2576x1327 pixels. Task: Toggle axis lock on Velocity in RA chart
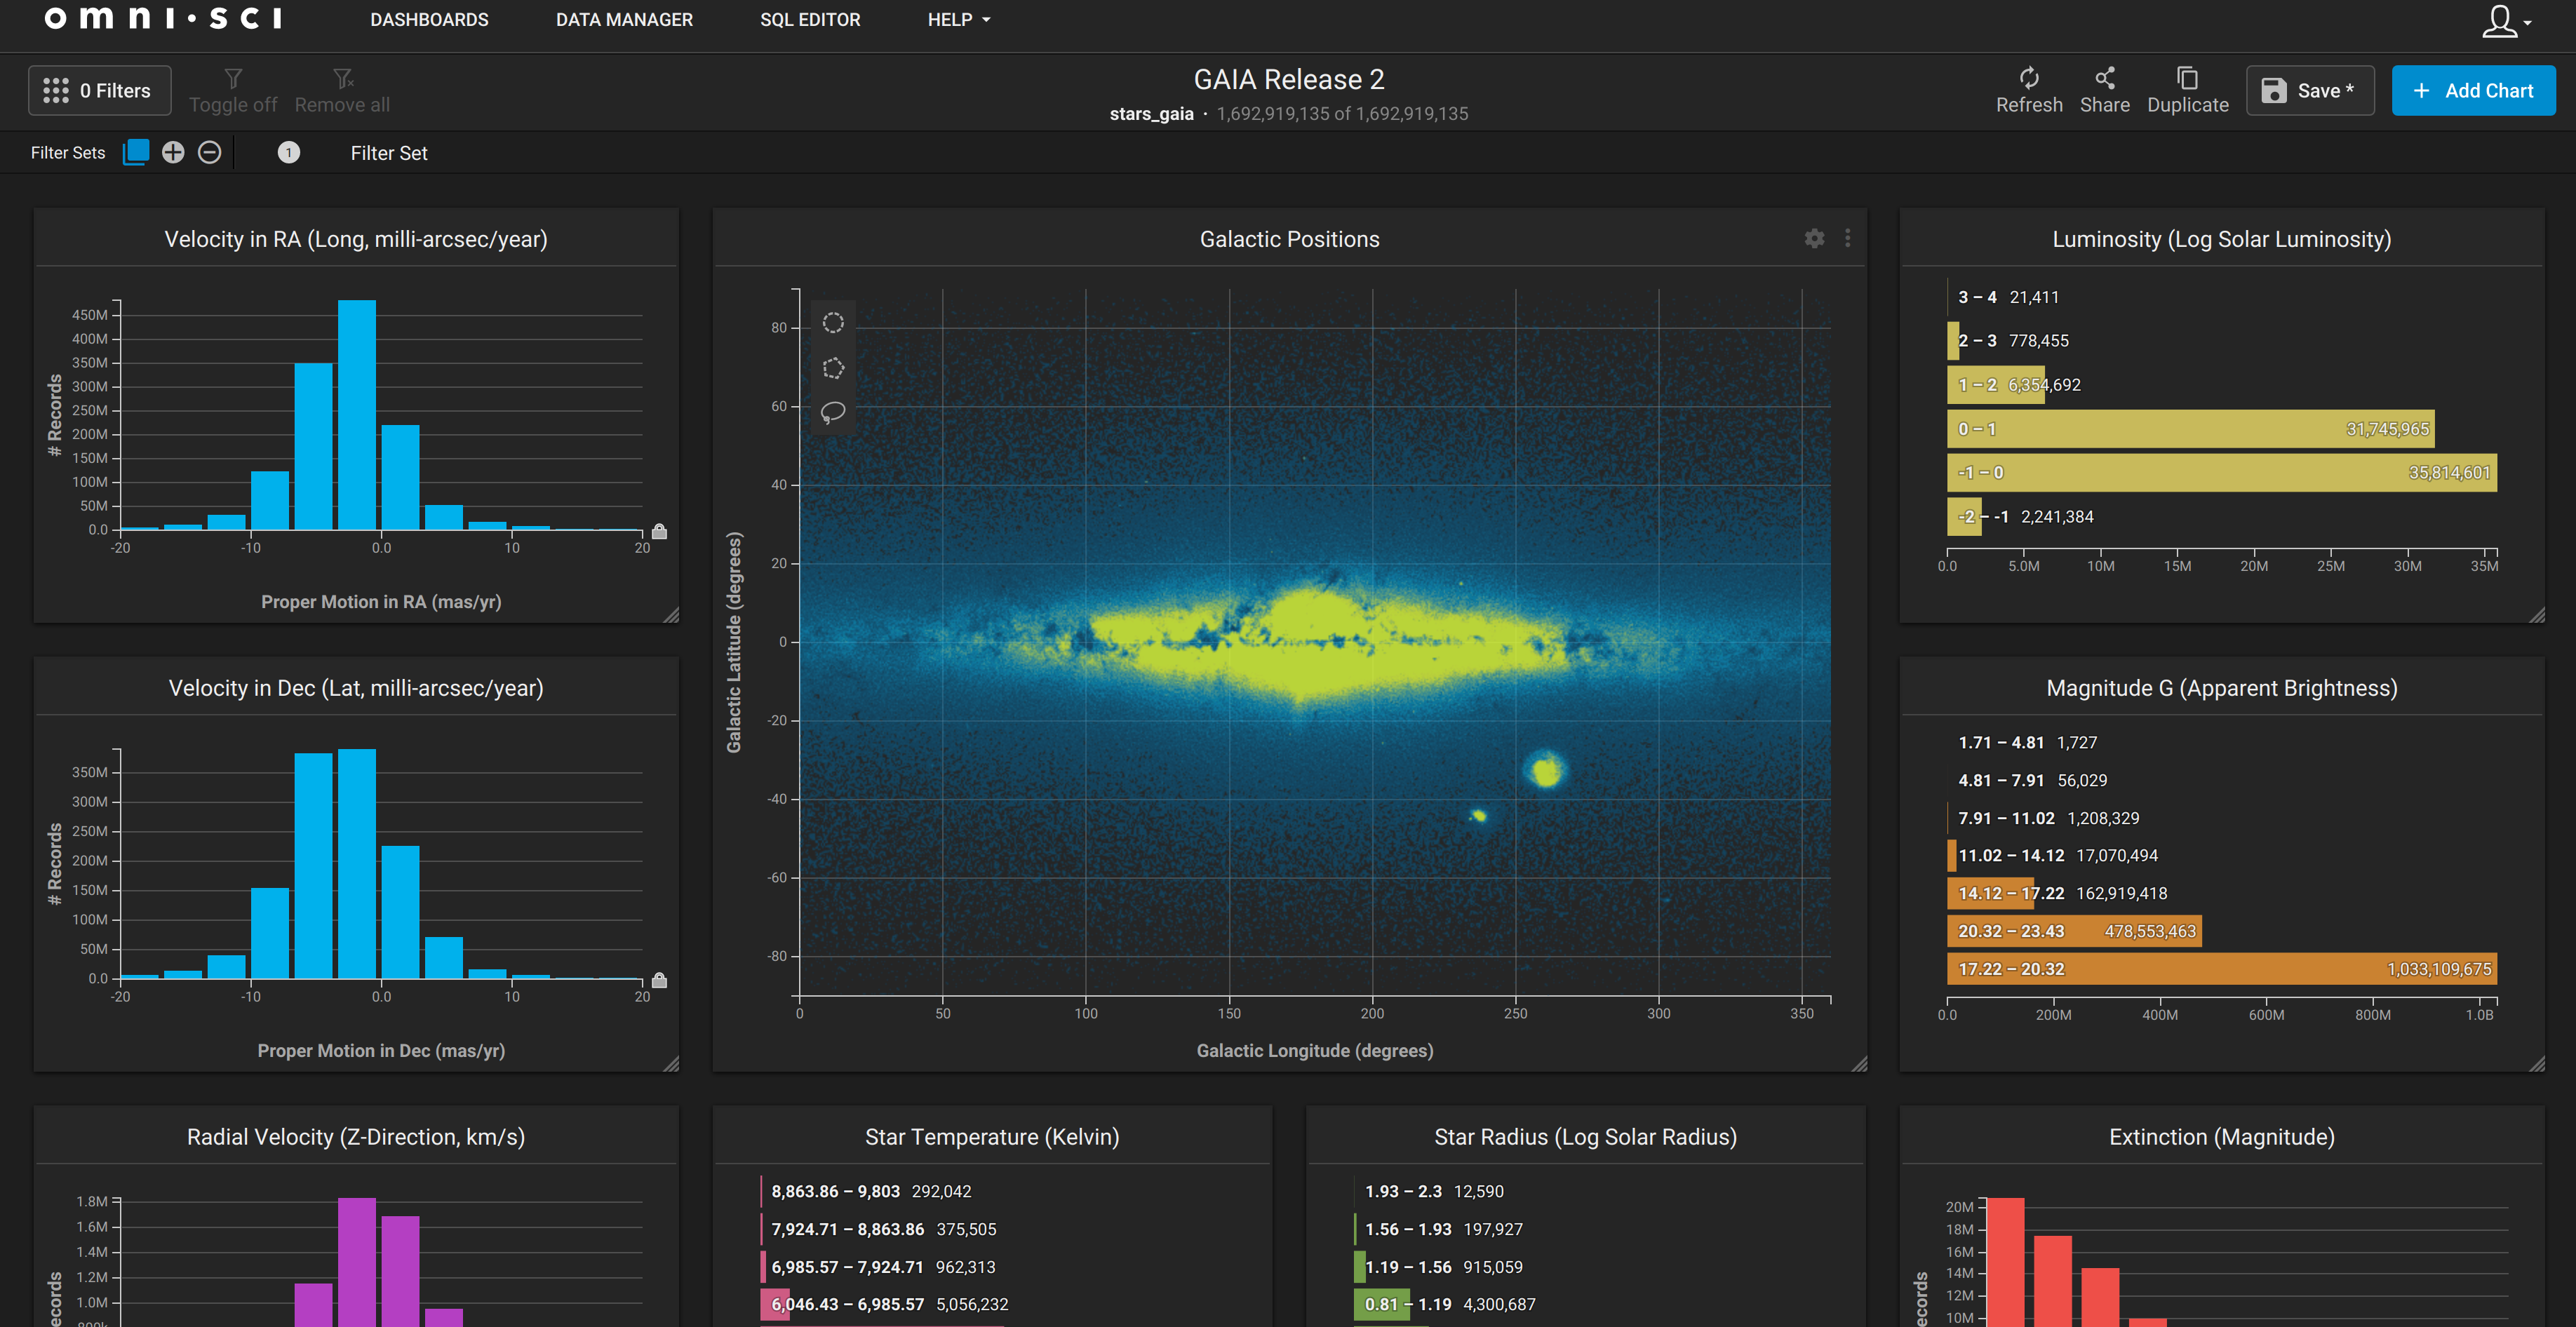(659, 531)
